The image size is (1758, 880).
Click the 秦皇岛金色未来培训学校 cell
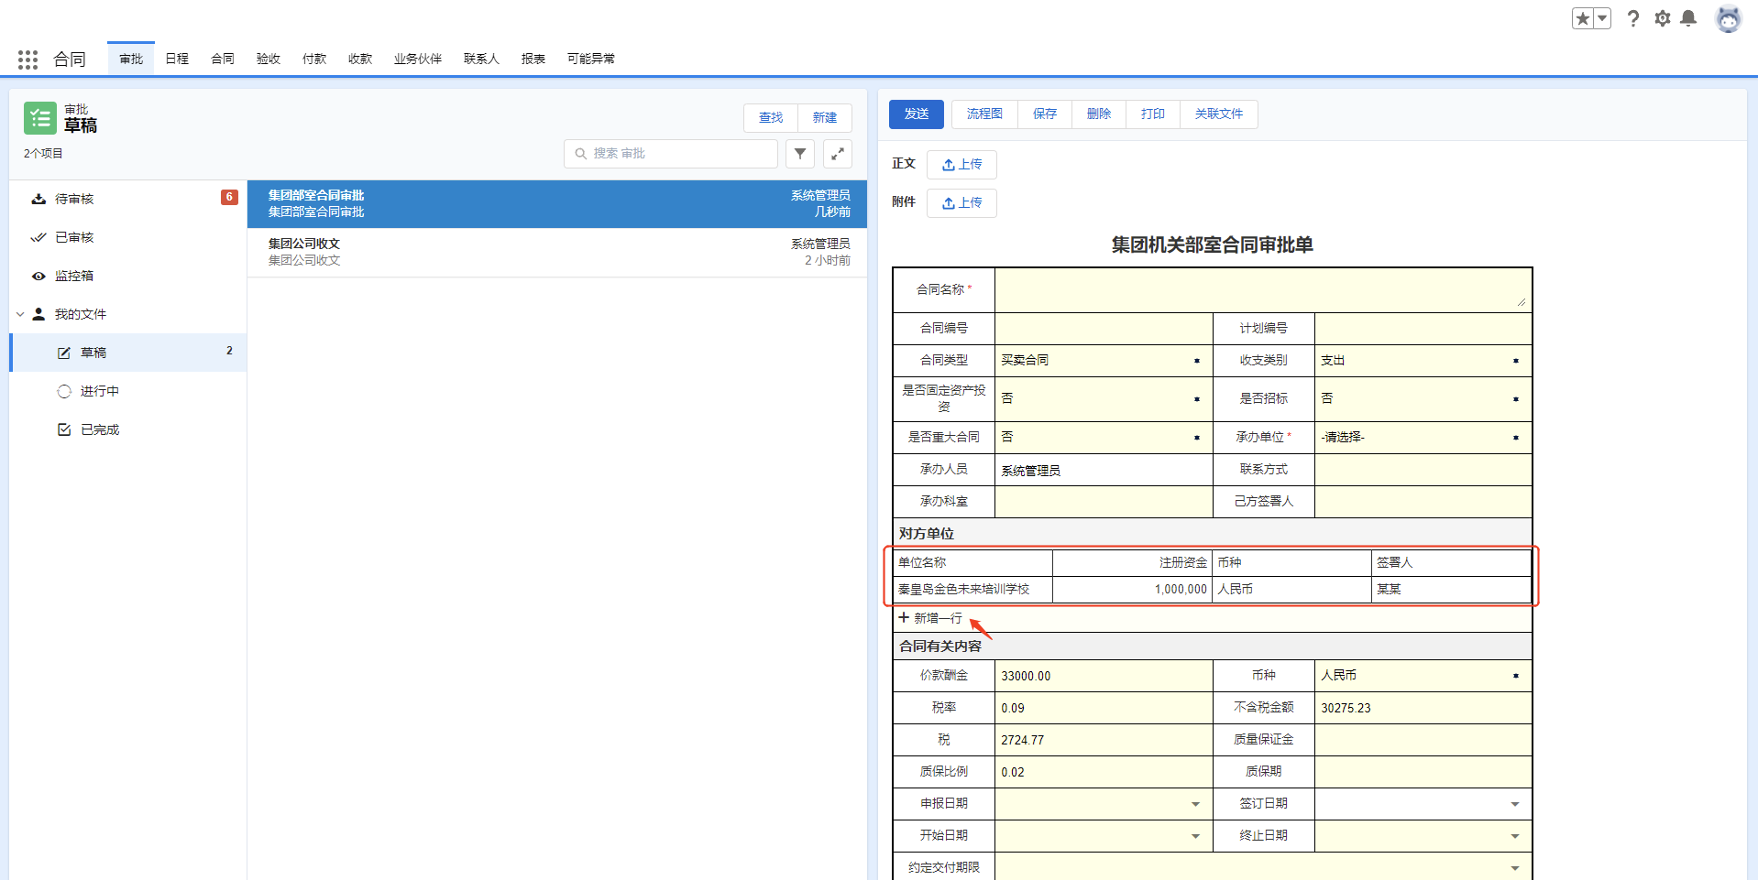point(972,590)
